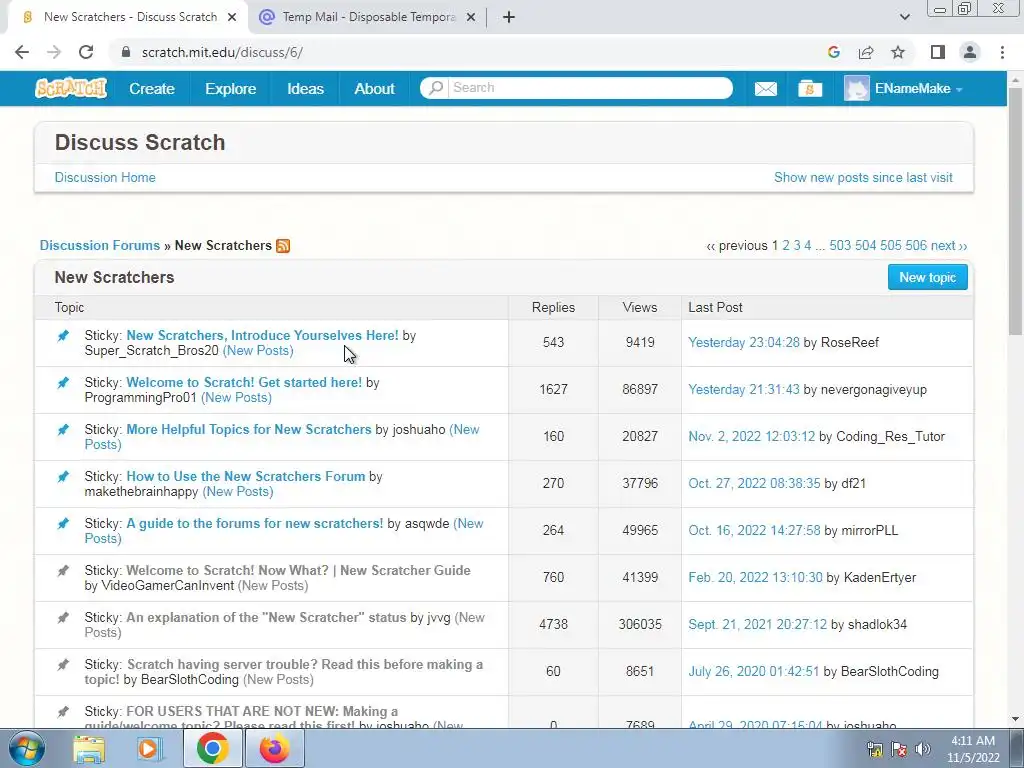
Task: Open How to Use the New Scratchers Forum
Action: pyautogui.click(x=246, y=476)
